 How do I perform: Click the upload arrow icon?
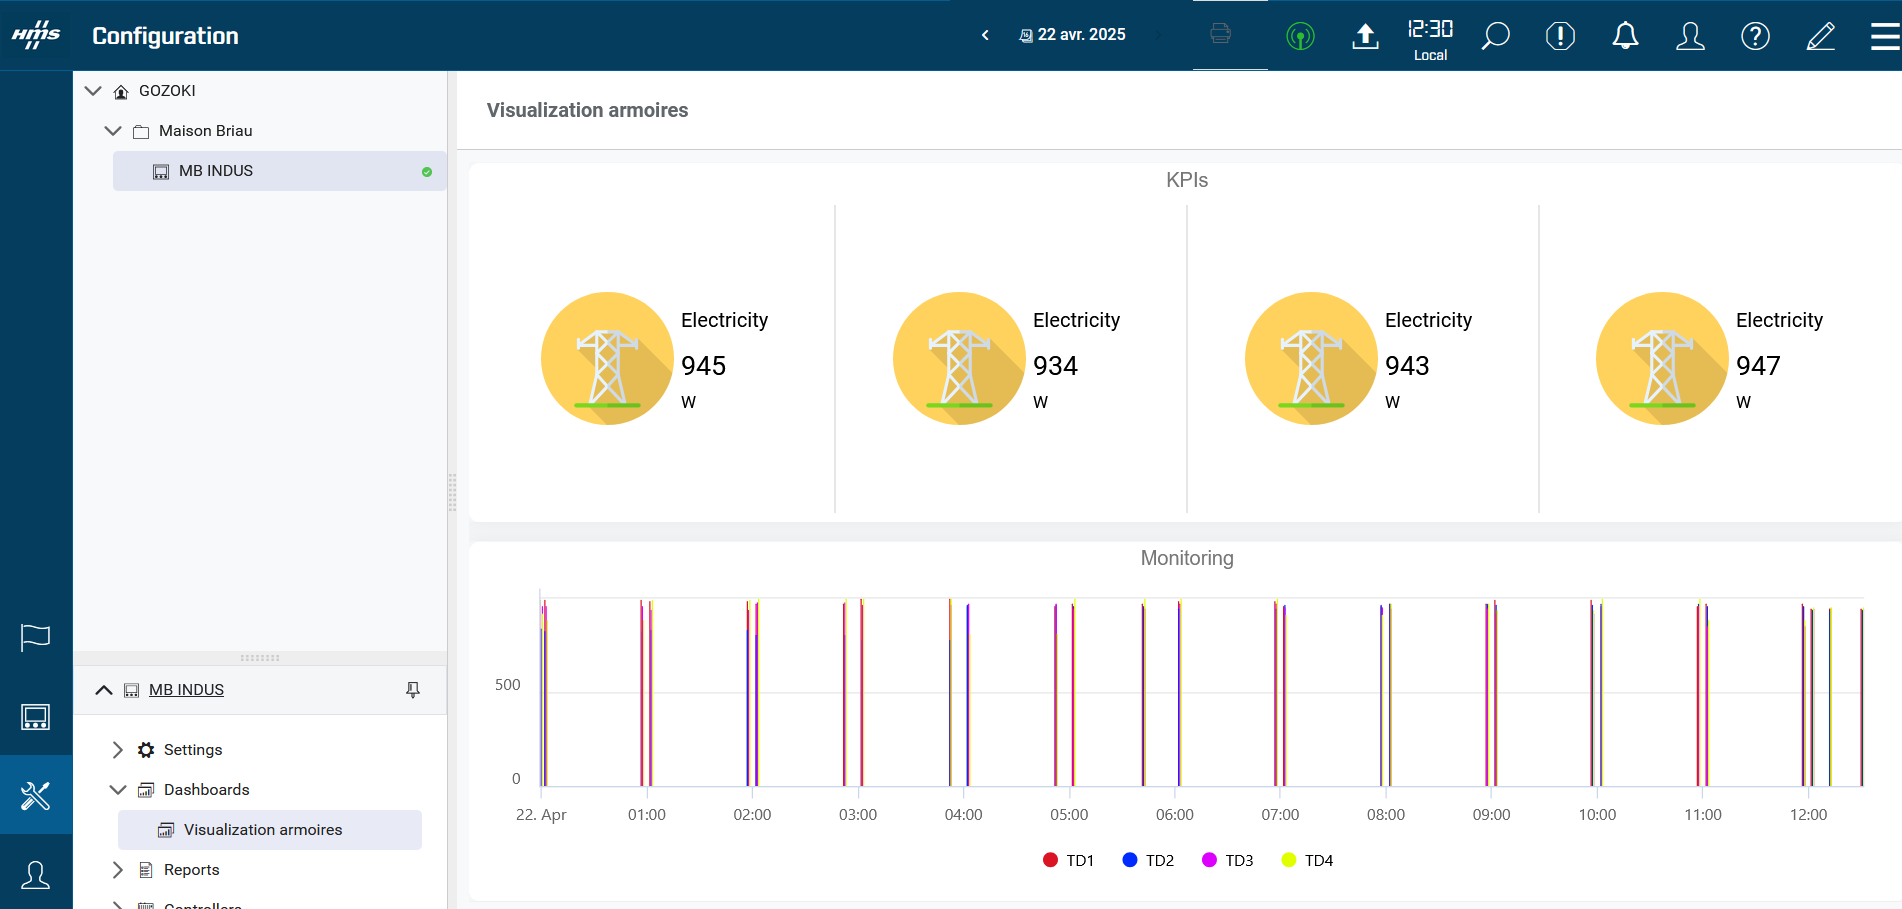[x=1365, y=36]
